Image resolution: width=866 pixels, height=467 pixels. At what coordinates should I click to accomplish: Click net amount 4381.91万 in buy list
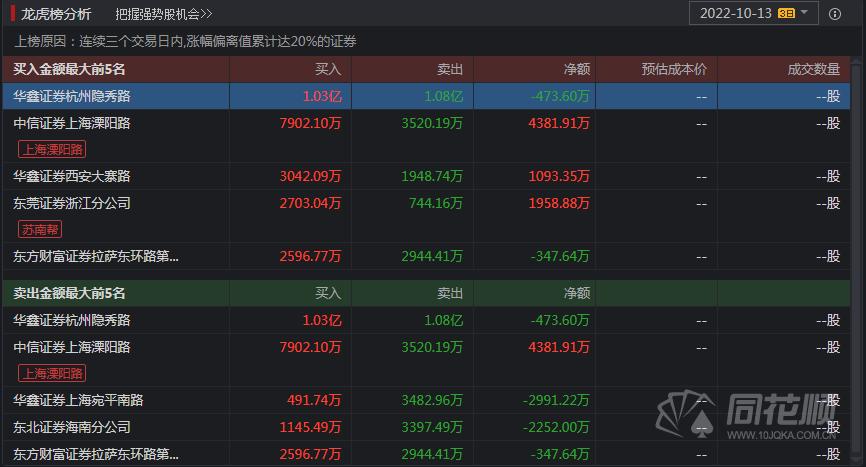[559, 123]
